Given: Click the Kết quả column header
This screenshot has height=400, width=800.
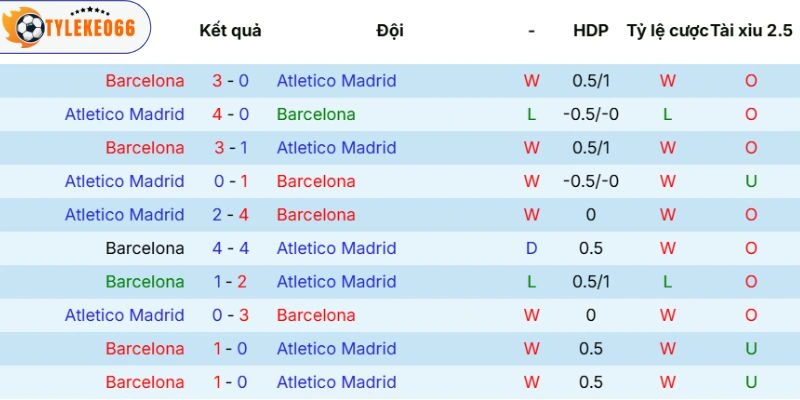Looking at the screenshot, I should (230, 30).
